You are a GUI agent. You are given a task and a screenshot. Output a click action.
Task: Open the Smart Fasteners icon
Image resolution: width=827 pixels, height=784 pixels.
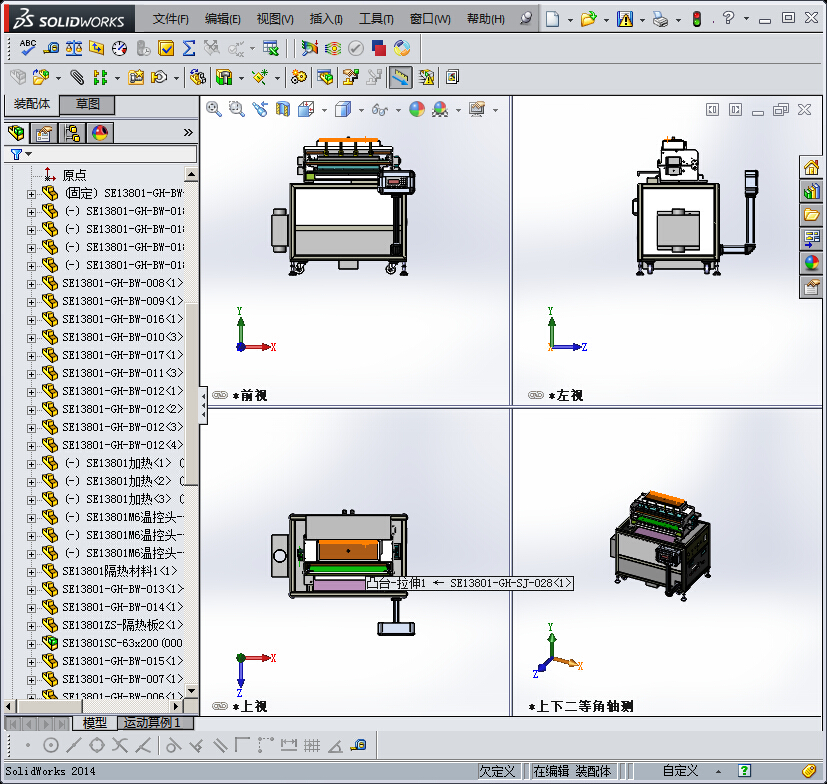point(136,78)
